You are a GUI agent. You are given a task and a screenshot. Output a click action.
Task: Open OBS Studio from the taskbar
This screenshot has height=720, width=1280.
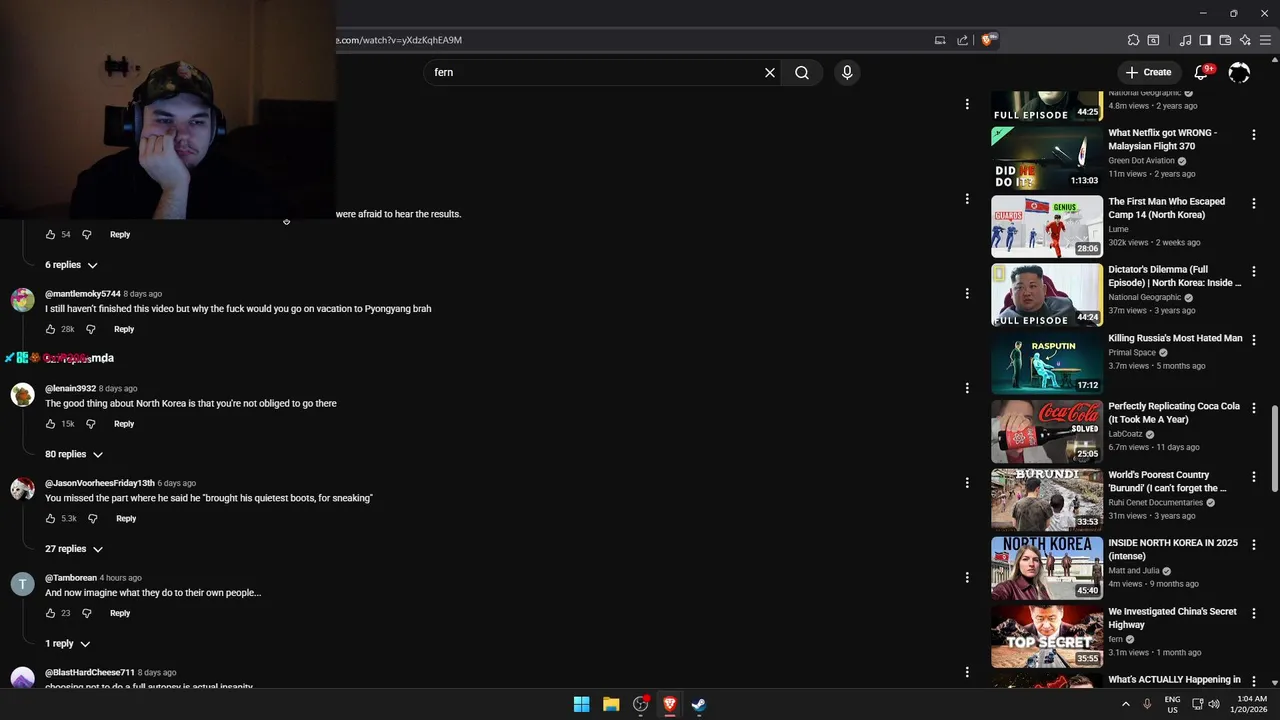pos(641,704)
